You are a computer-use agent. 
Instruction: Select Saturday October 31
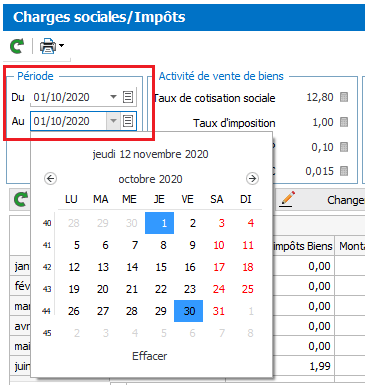coord(219,311)
